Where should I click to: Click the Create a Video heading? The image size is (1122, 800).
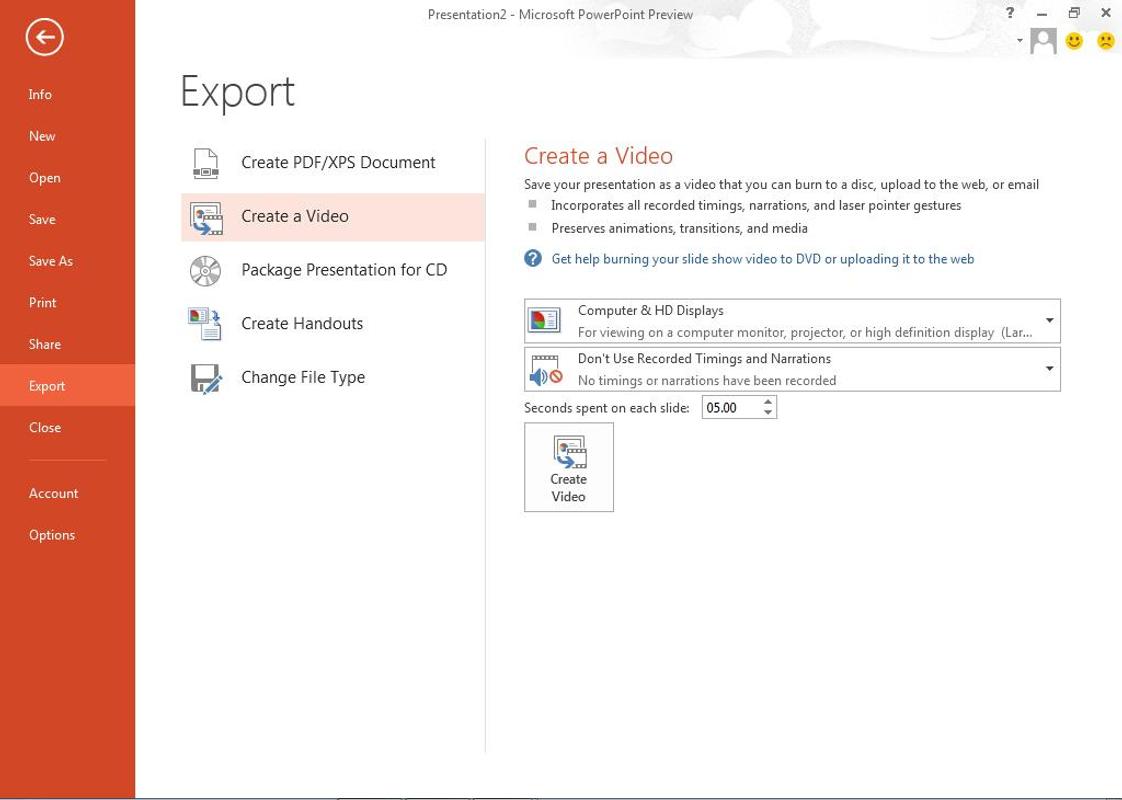[598, 156]
